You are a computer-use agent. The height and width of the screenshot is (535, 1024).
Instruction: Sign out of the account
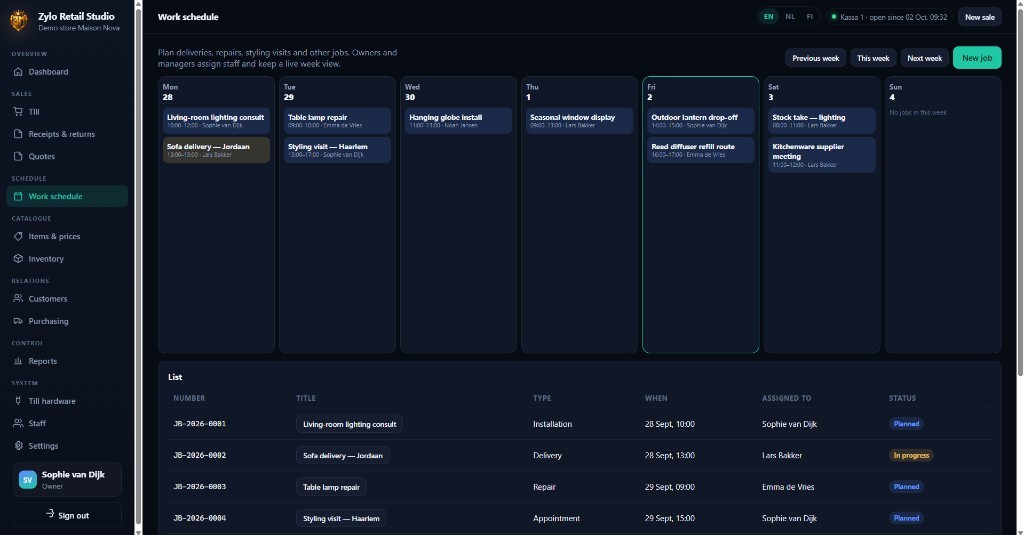point(67,515)
